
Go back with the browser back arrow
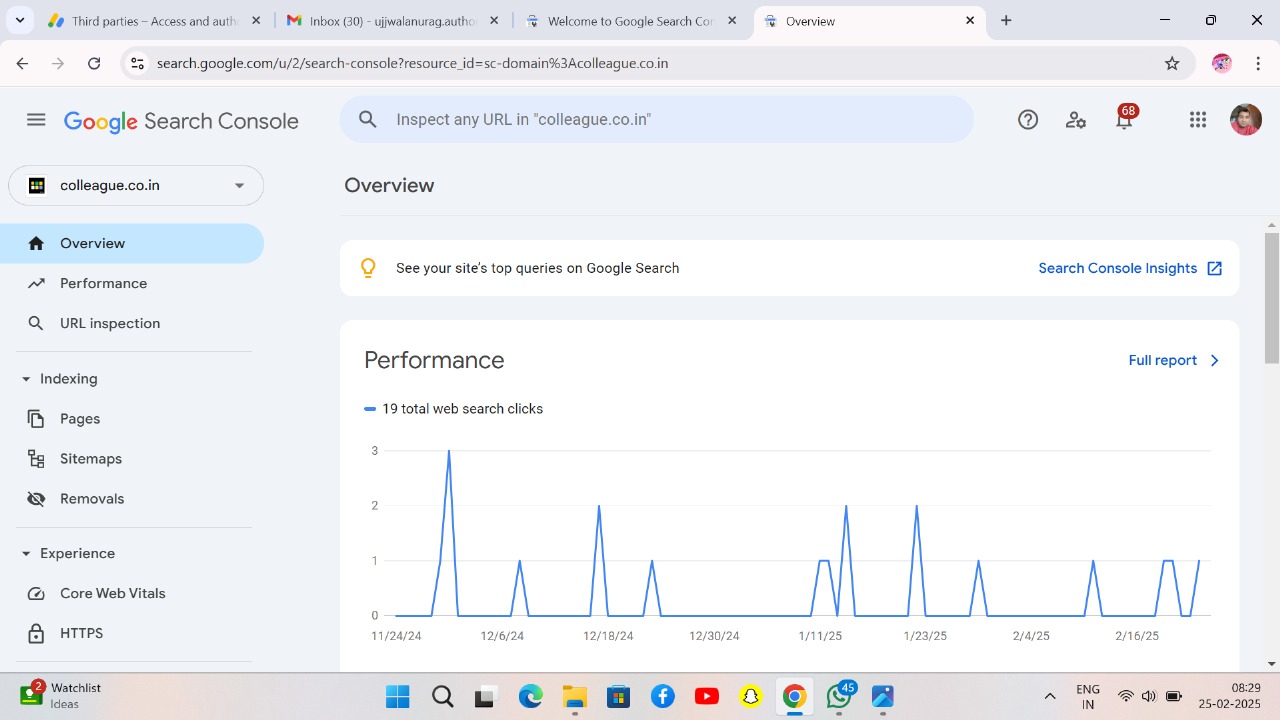22,63
